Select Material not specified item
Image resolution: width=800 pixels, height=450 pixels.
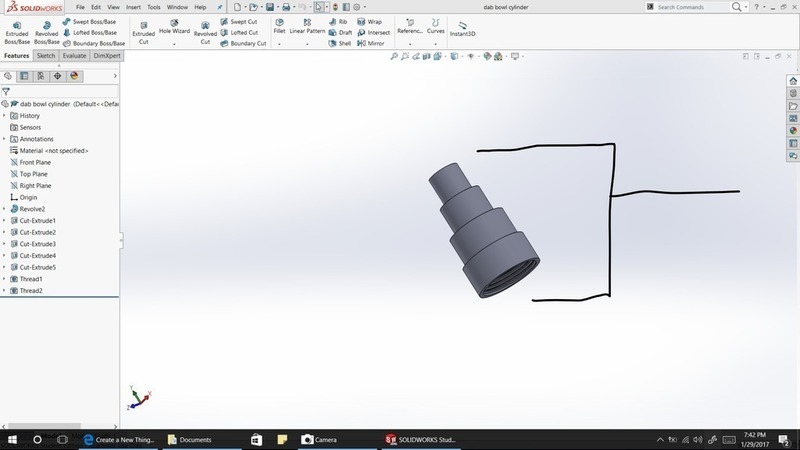click(x=49, y=151)
